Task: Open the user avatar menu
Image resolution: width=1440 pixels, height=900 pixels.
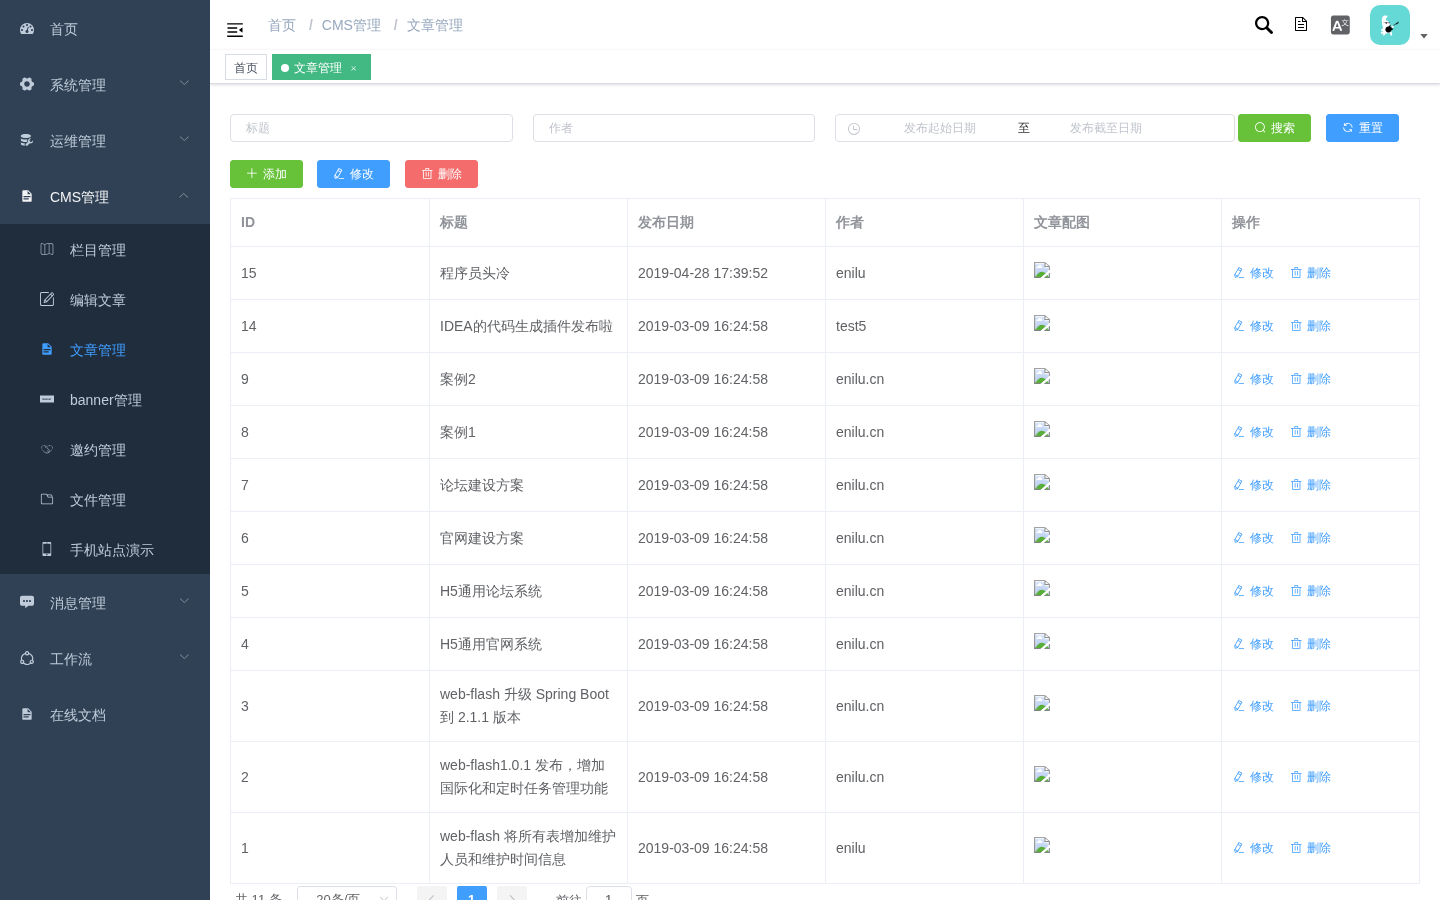Action: [1390, 25]
